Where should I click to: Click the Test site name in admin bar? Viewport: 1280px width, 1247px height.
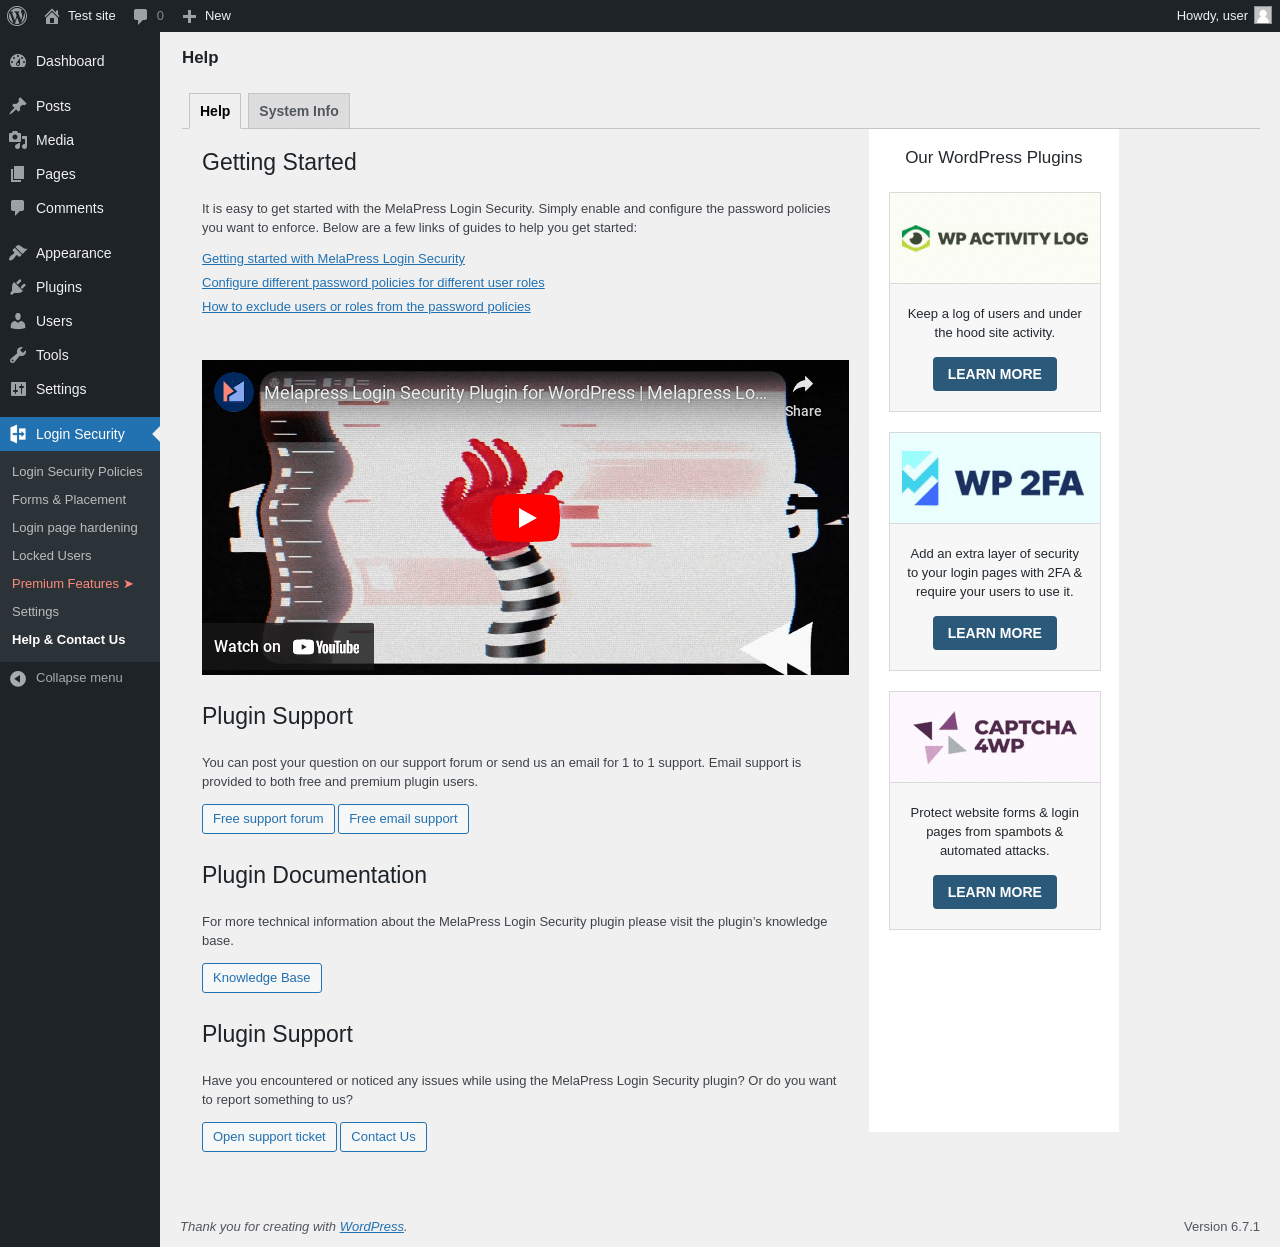click(x=92, y=16)
